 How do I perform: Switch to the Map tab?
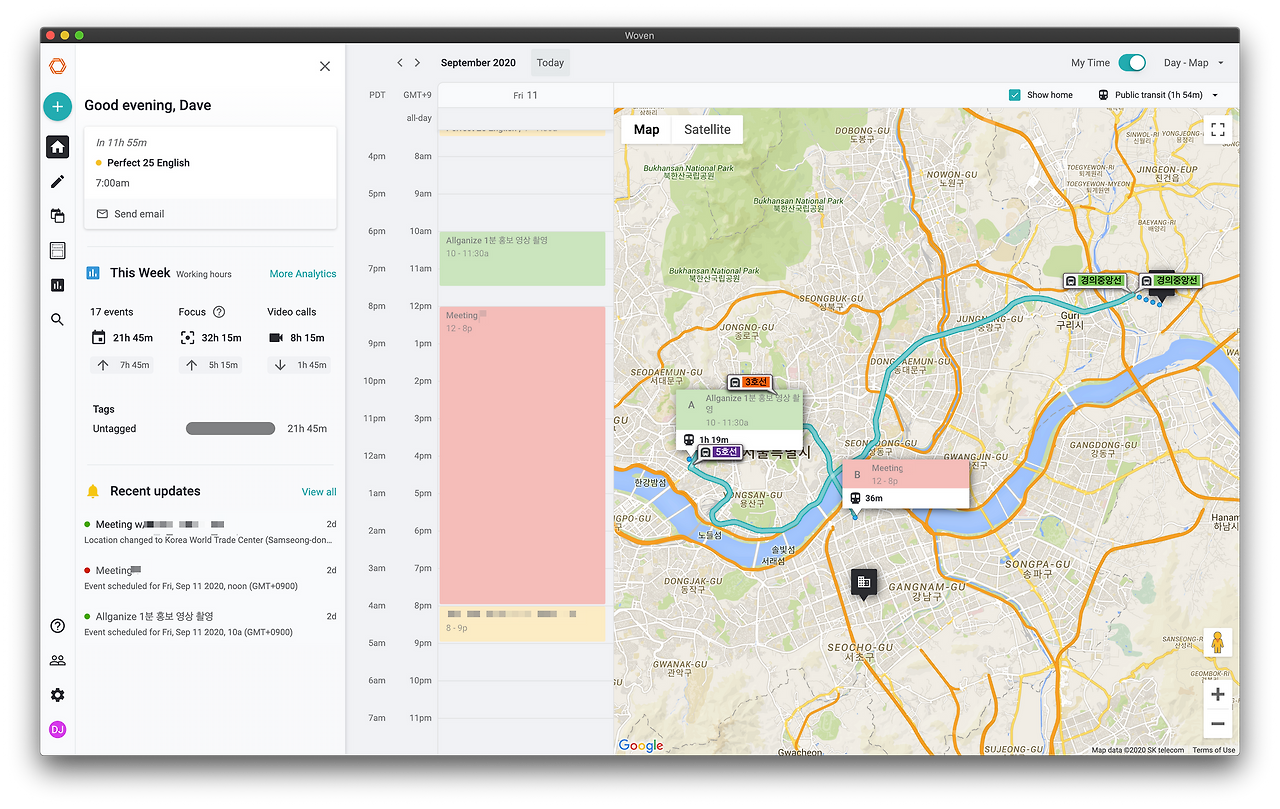[x=647, y=130]
